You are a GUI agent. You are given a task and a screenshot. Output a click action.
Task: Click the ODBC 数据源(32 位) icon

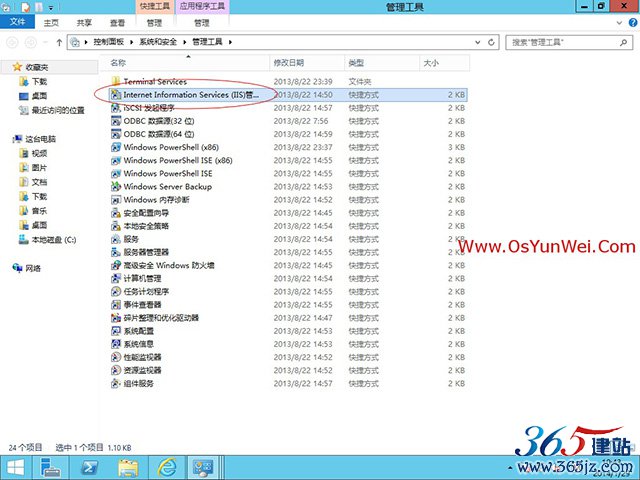[x=116, y=121]
